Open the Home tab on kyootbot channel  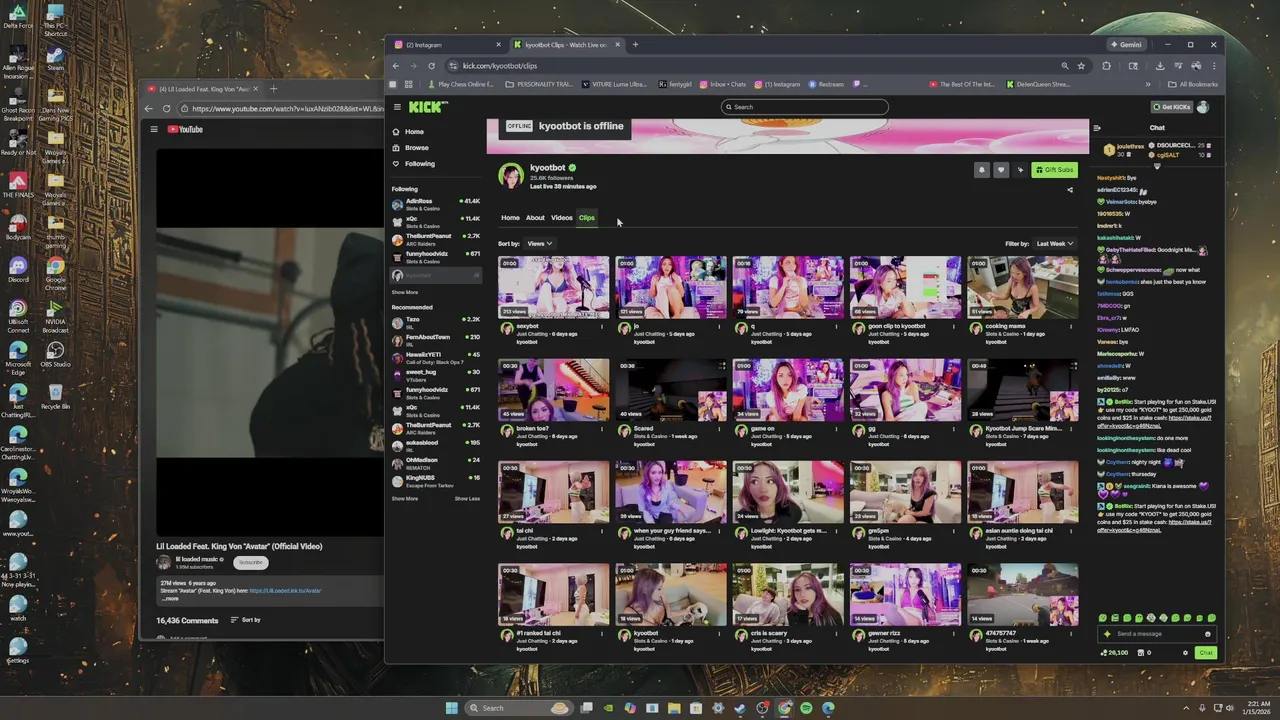point(510,218)
